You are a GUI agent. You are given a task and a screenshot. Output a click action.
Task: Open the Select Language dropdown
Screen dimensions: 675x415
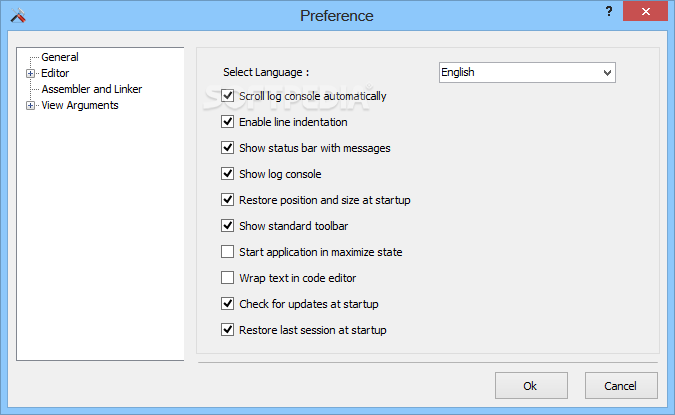coord(527,72)
